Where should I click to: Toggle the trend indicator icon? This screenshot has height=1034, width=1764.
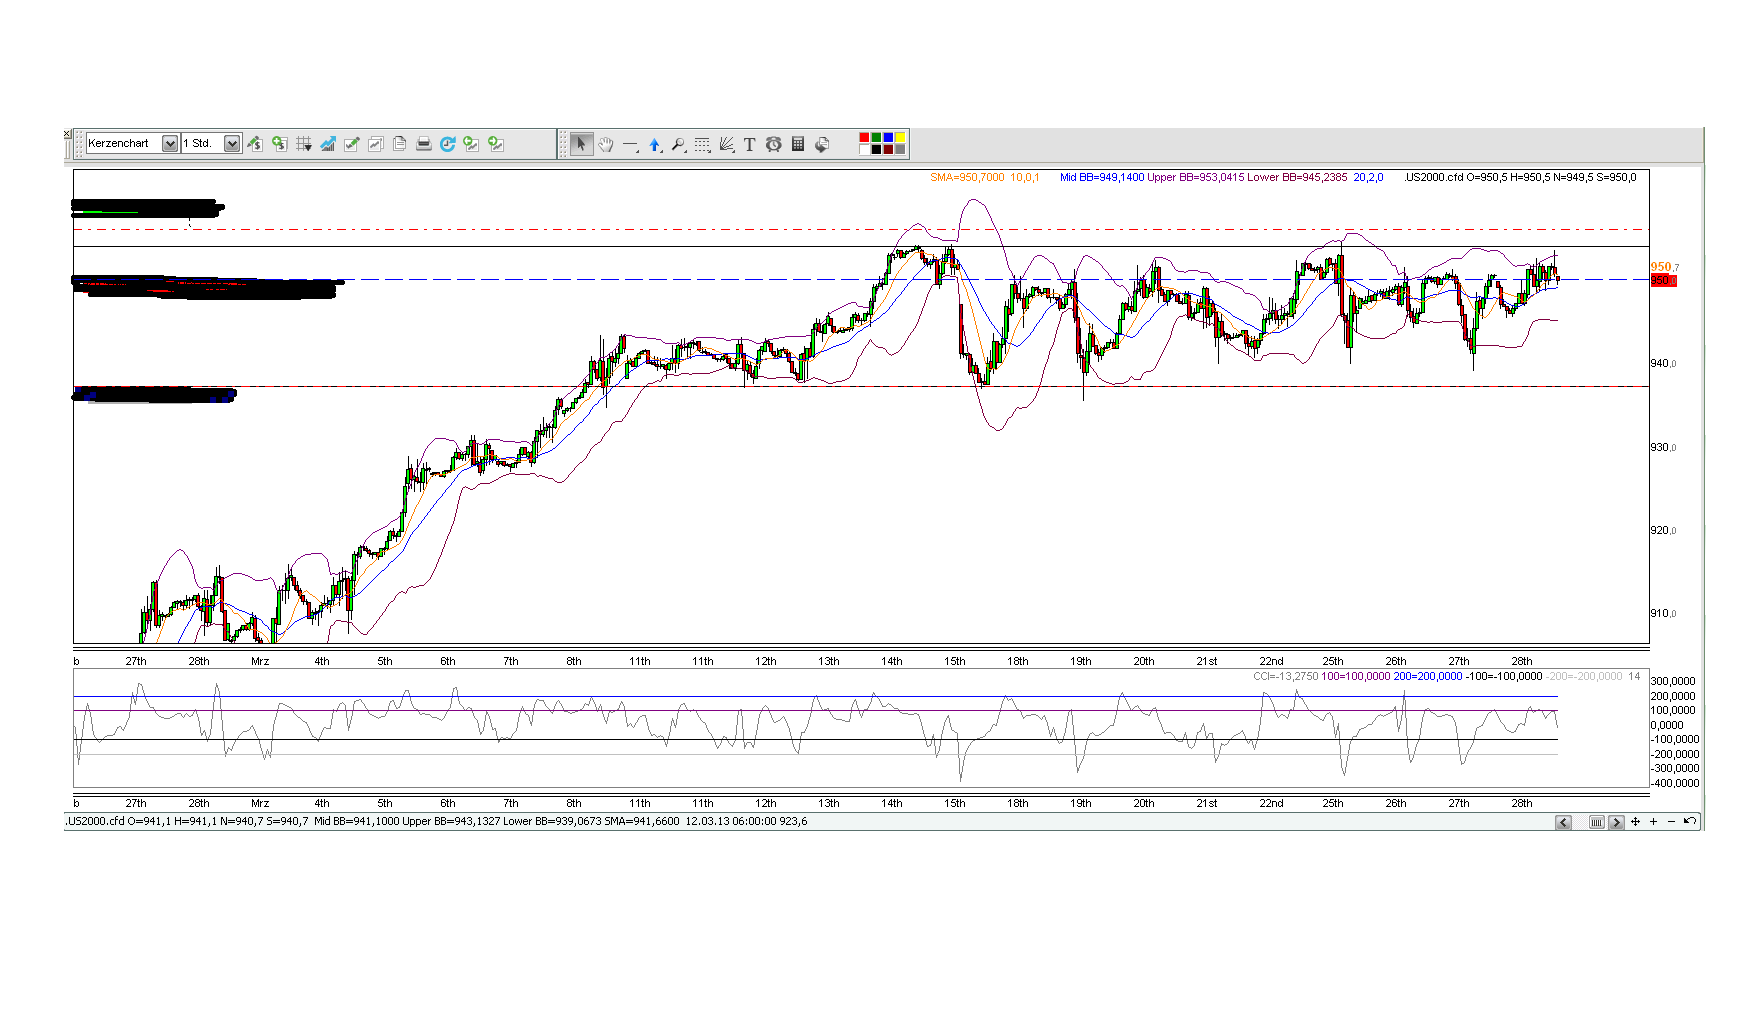328,143
